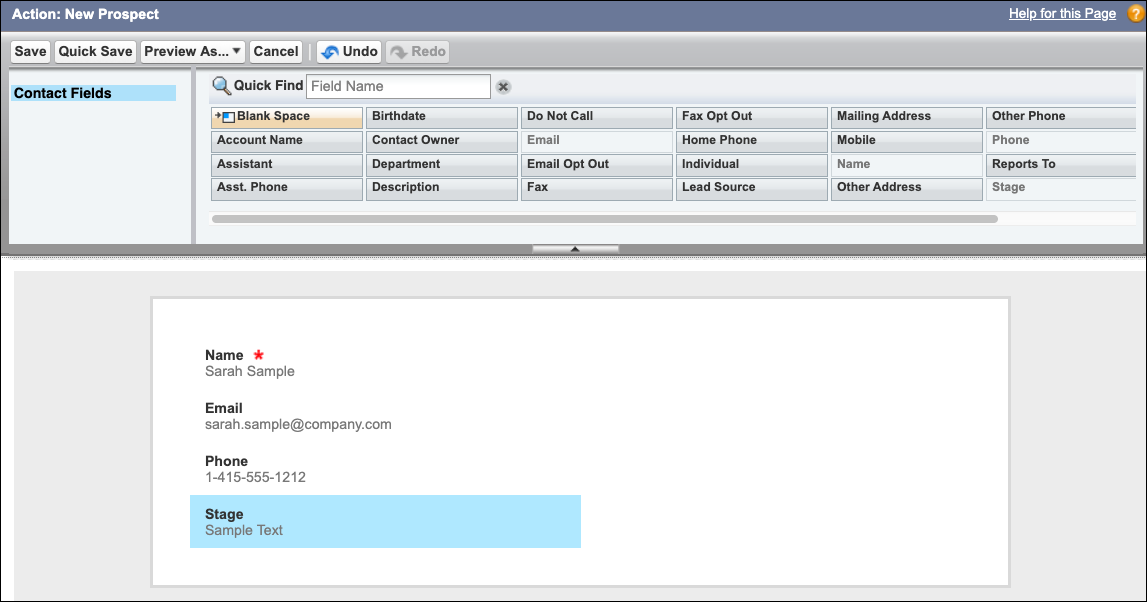
Task: Select the Birthdate field in the palette
Action: [441, 116]
